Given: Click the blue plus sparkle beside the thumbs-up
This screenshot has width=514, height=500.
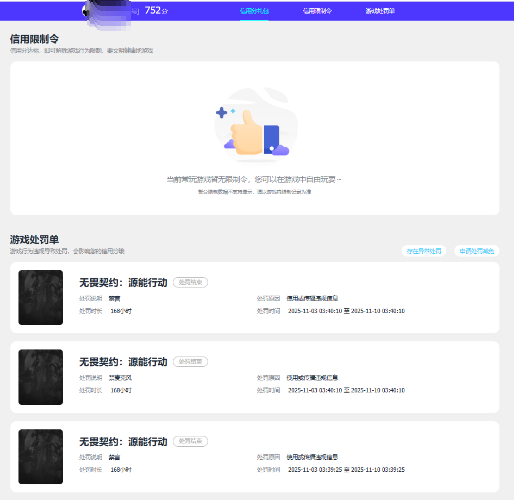Looking at the screenshot, I should (221, 113).
